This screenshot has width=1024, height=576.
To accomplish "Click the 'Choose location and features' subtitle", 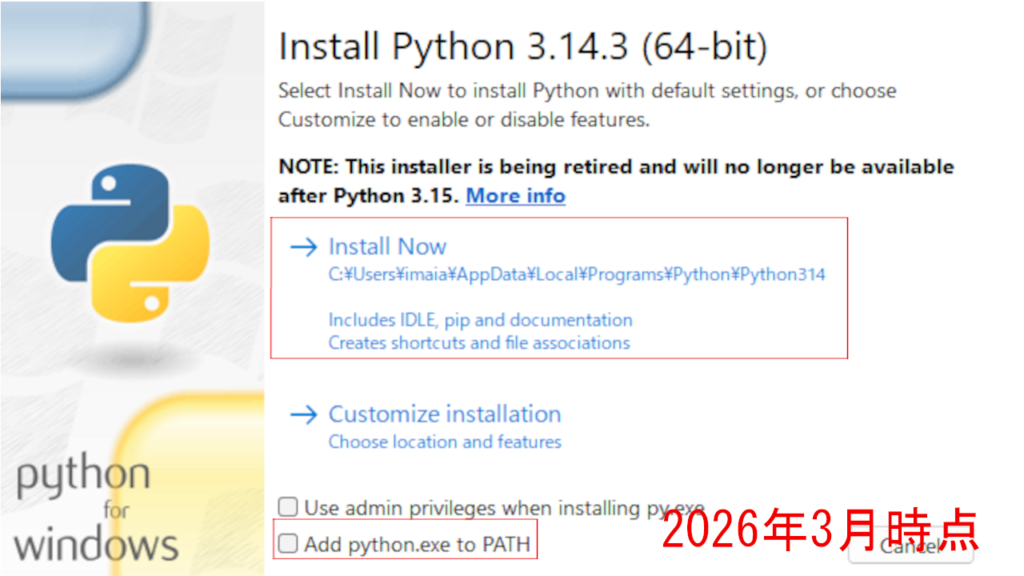I will (444, 442).
